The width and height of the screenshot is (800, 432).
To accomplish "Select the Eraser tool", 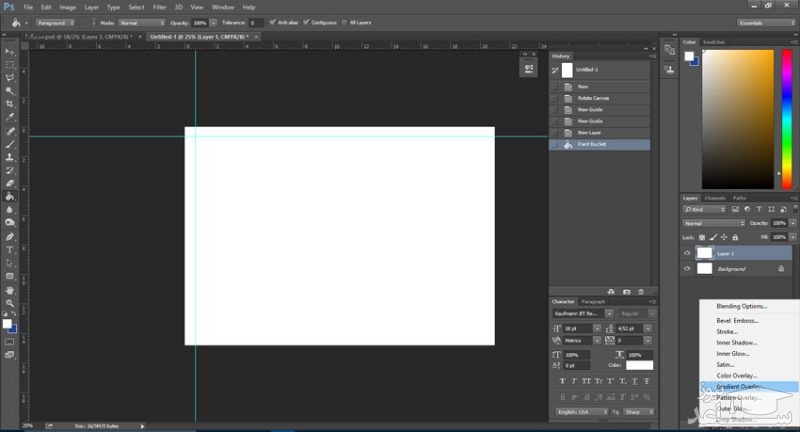I will pyautogui.click(x=10, y=184).
